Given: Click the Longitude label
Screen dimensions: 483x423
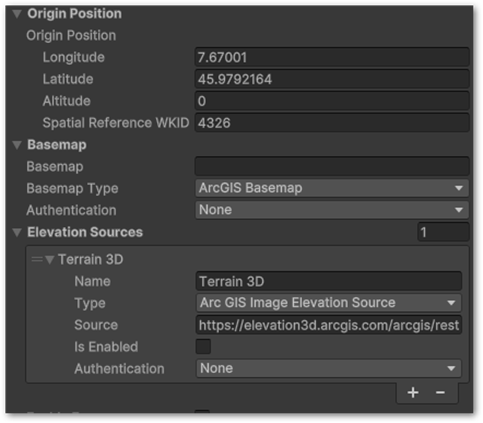Looking at the screenshot, I should click(74, 57).
